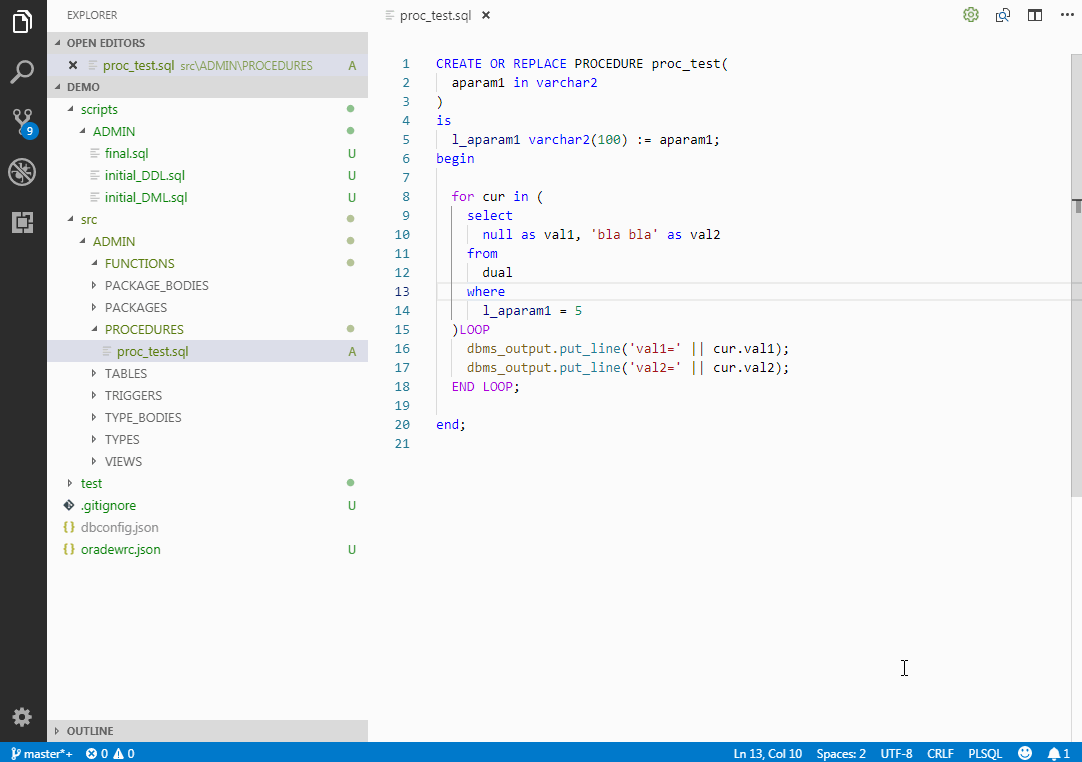This screenshot has width=1082, height=762.
Task: Click the EXPLORER panel title
Action: point(92,15)
